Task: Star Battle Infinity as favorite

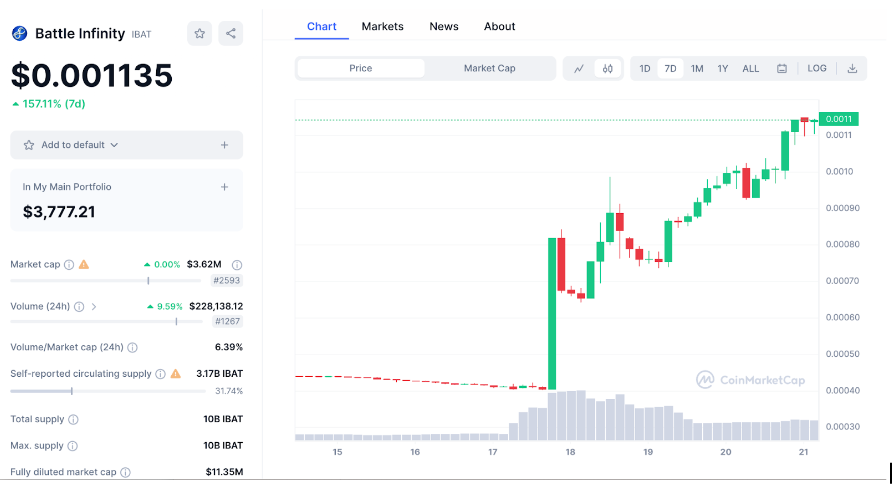Action: [200, 33]
